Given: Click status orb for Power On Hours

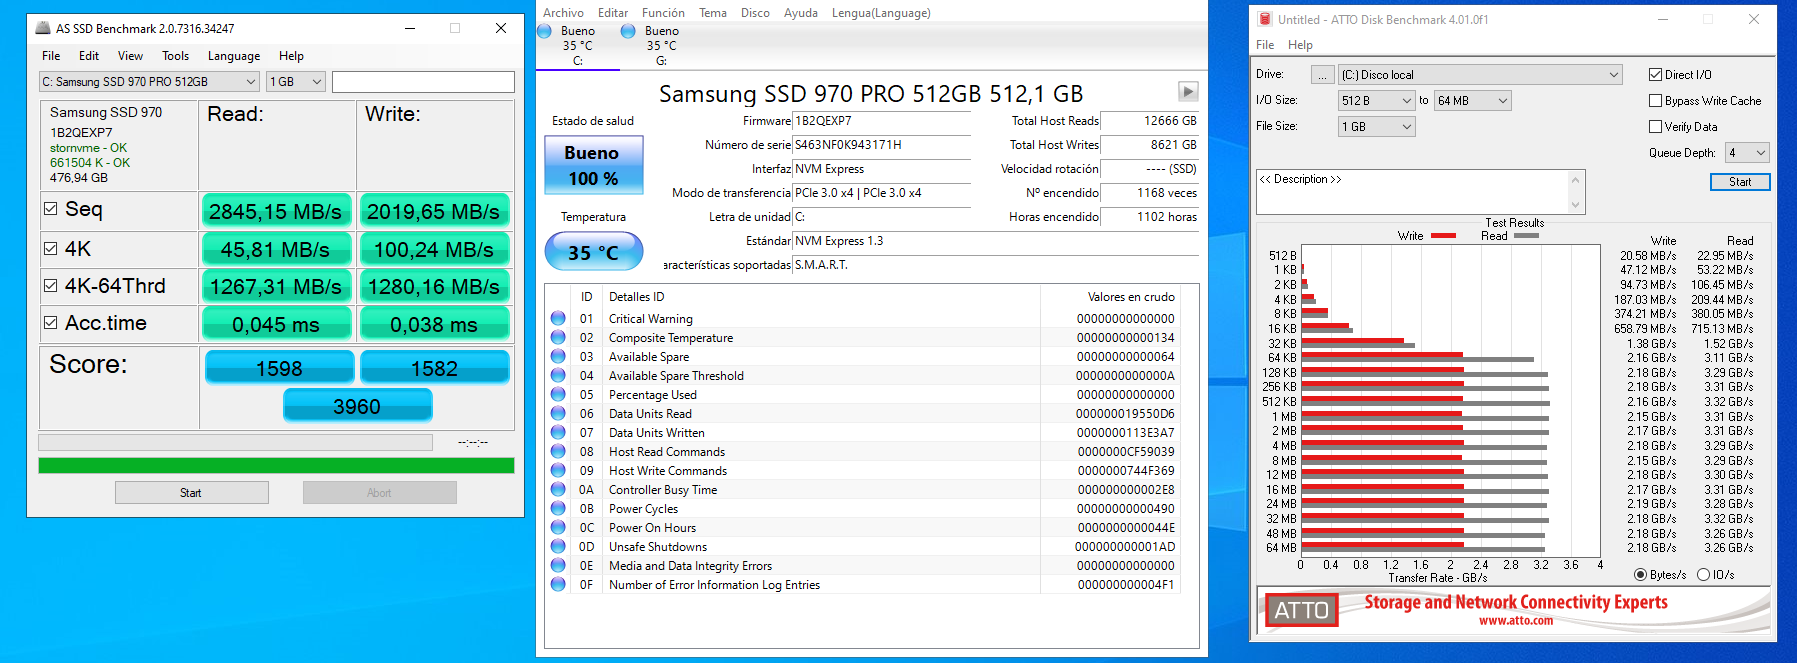Looking at the screenshot, I should [558, 527].
